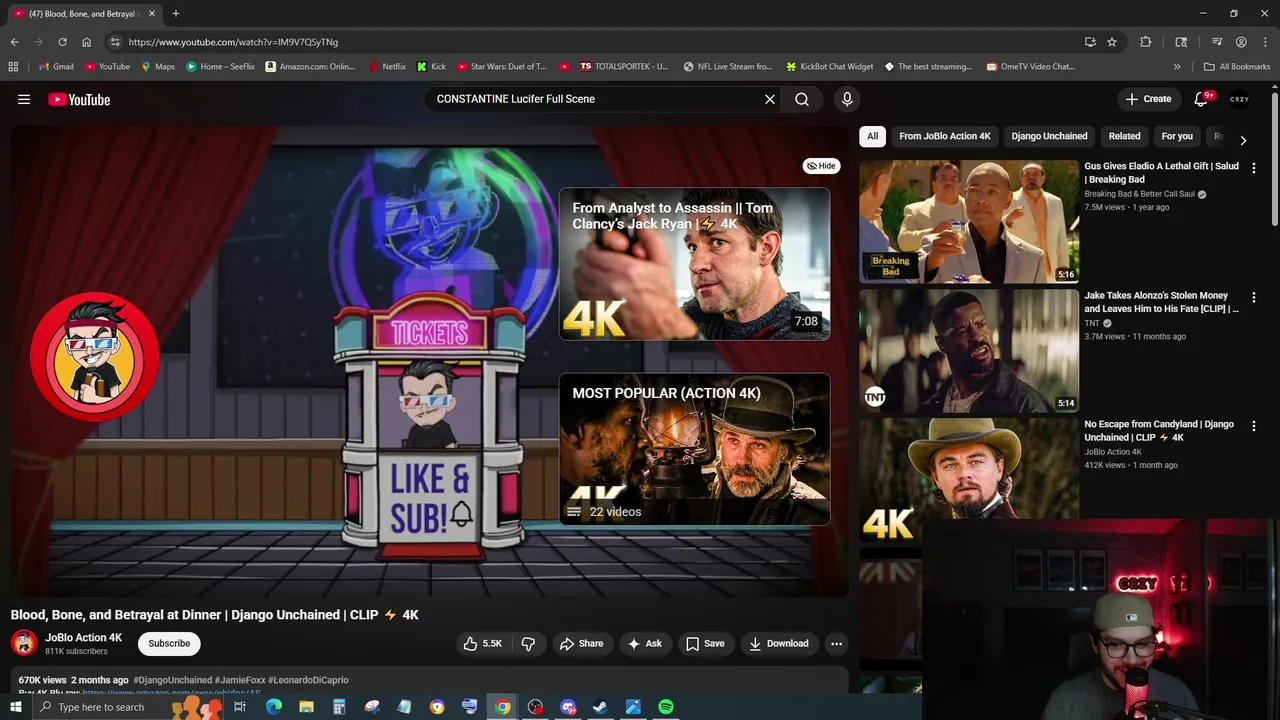Image resolution: width=1280 pixels, height=720 pixels.
Task: Open the YouTube guide hamburger menu
Action: pyautogui.click(x=24, y=99)
